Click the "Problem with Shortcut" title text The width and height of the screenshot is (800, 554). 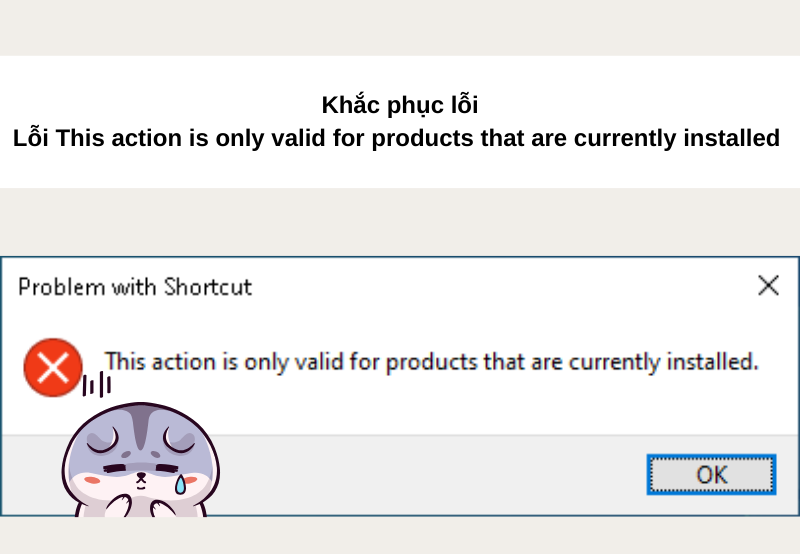pos(135,287)
